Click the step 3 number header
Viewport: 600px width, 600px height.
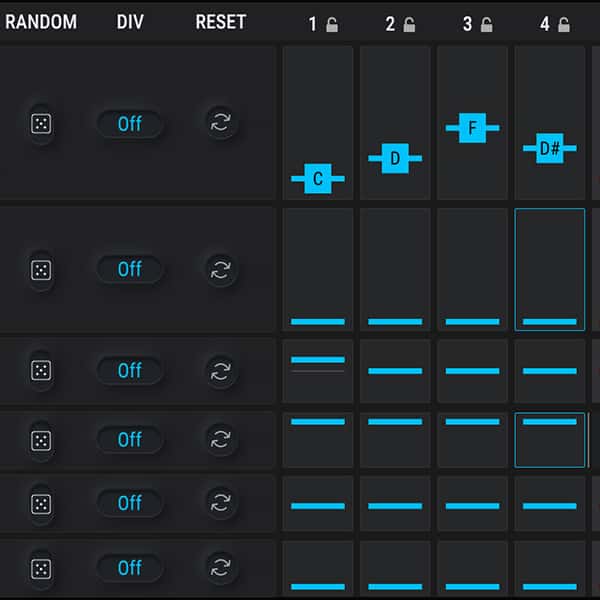[x=467, y=24]
